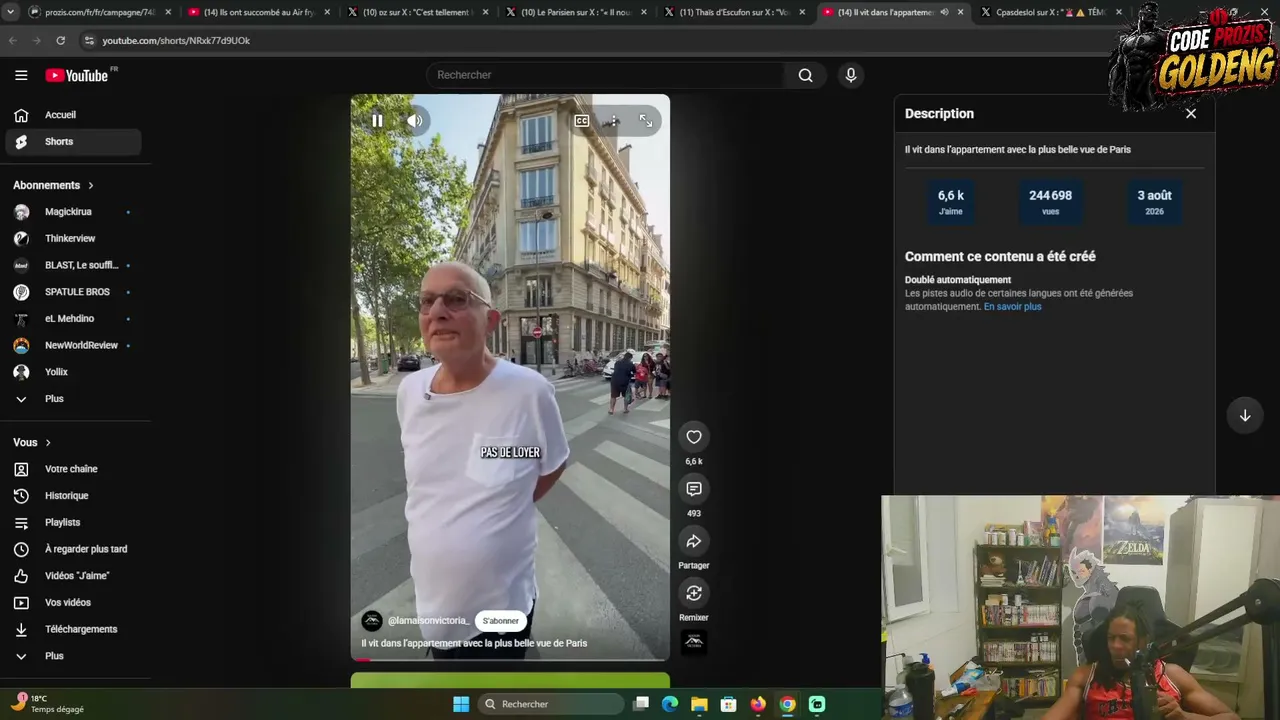Open the YouTube hamburger guide menu

(x=21, y=75)
